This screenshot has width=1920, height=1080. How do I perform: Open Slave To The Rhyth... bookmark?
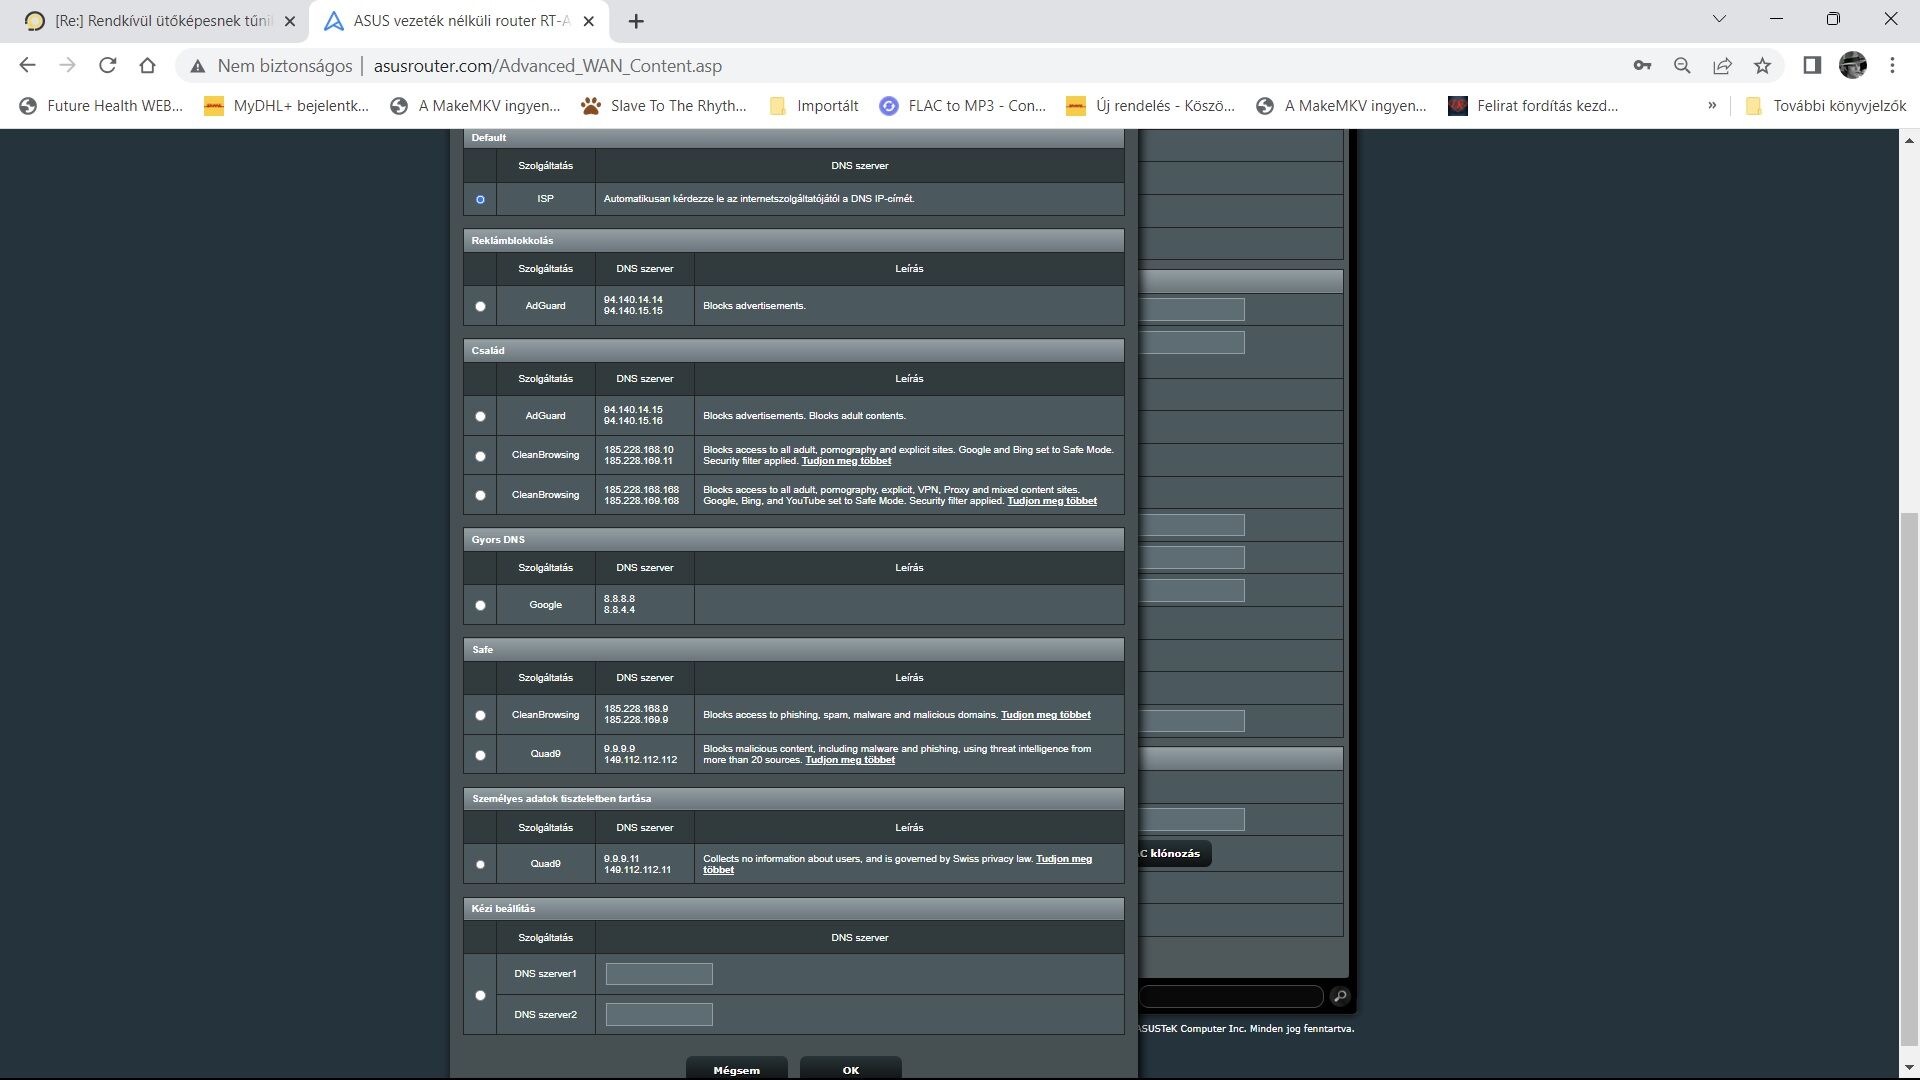tap(664, 106)
